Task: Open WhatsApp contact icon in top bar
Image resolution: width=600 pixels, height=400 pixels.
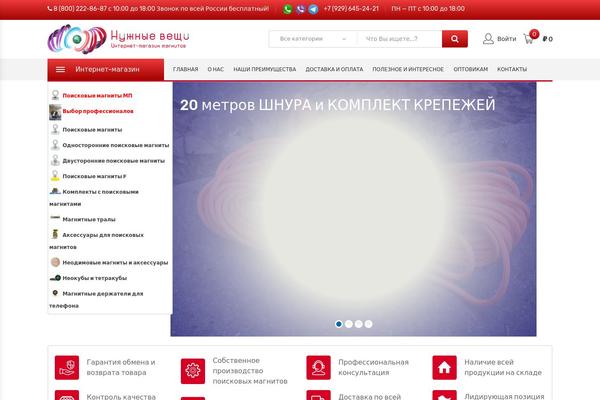Action: (x=287, y=9)
